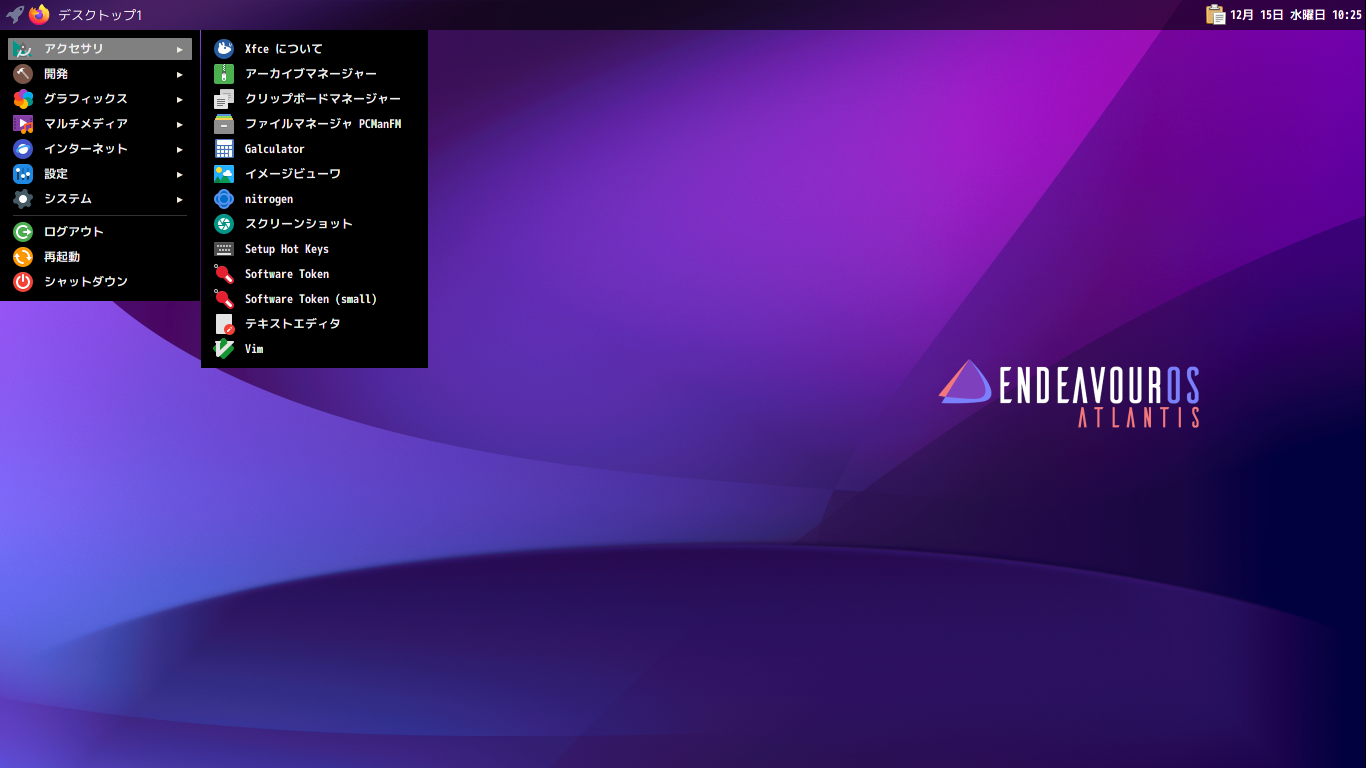
Task: Launch ファイルマネージャ PCManFM
Action: (314, 124)
